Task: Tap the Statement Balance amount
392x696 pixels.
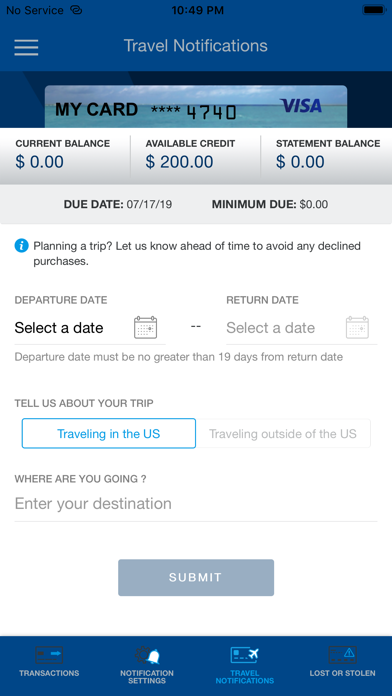Action: click(x=300, y=162)
